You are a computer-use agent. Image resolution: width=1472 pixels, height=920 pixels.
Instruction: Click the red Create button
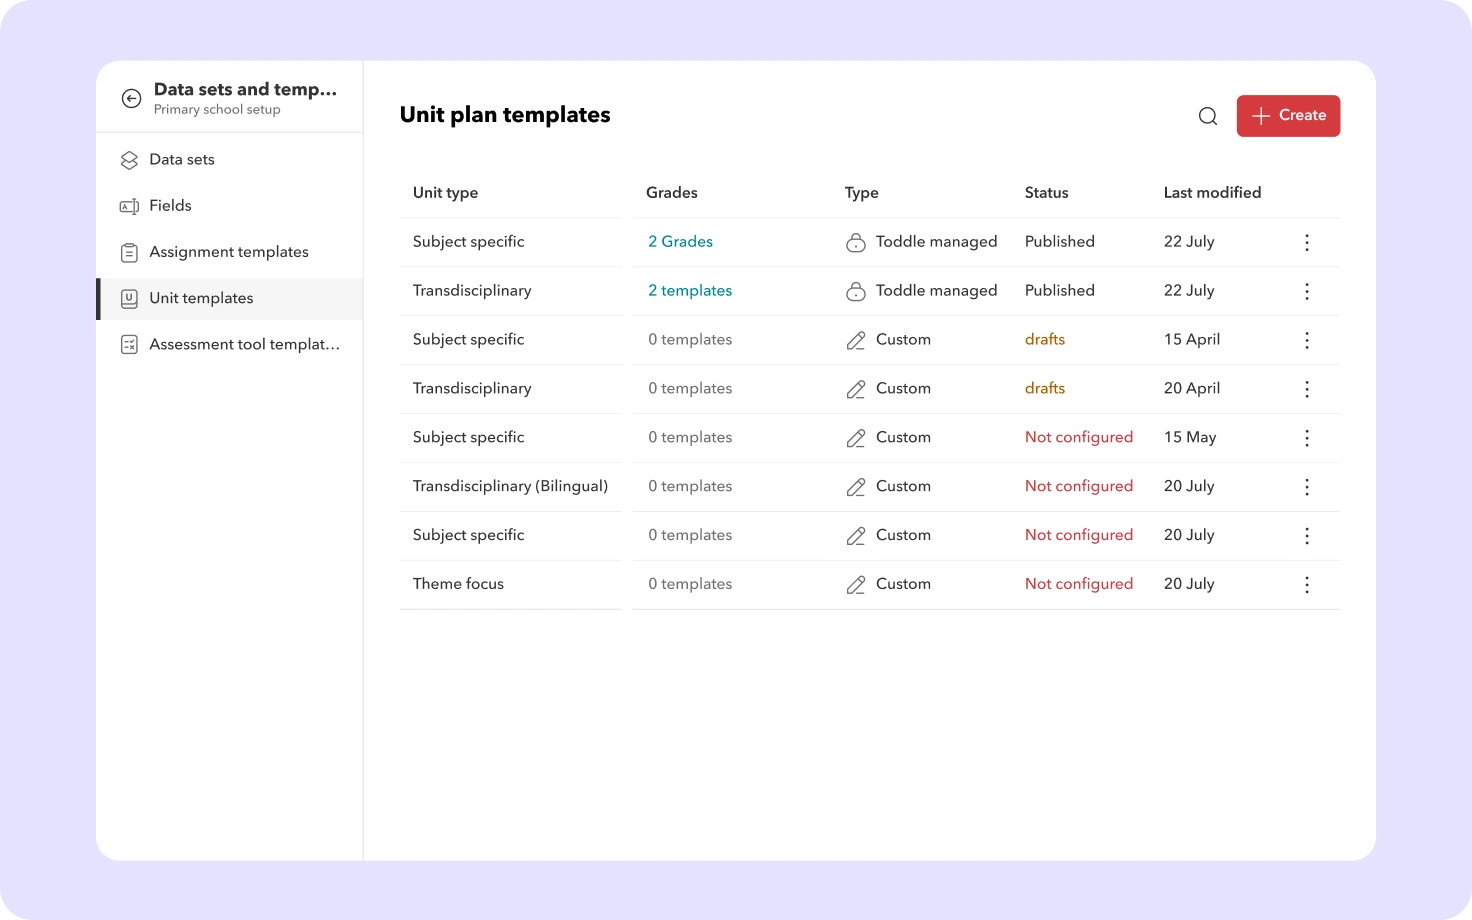point(1288,116)
